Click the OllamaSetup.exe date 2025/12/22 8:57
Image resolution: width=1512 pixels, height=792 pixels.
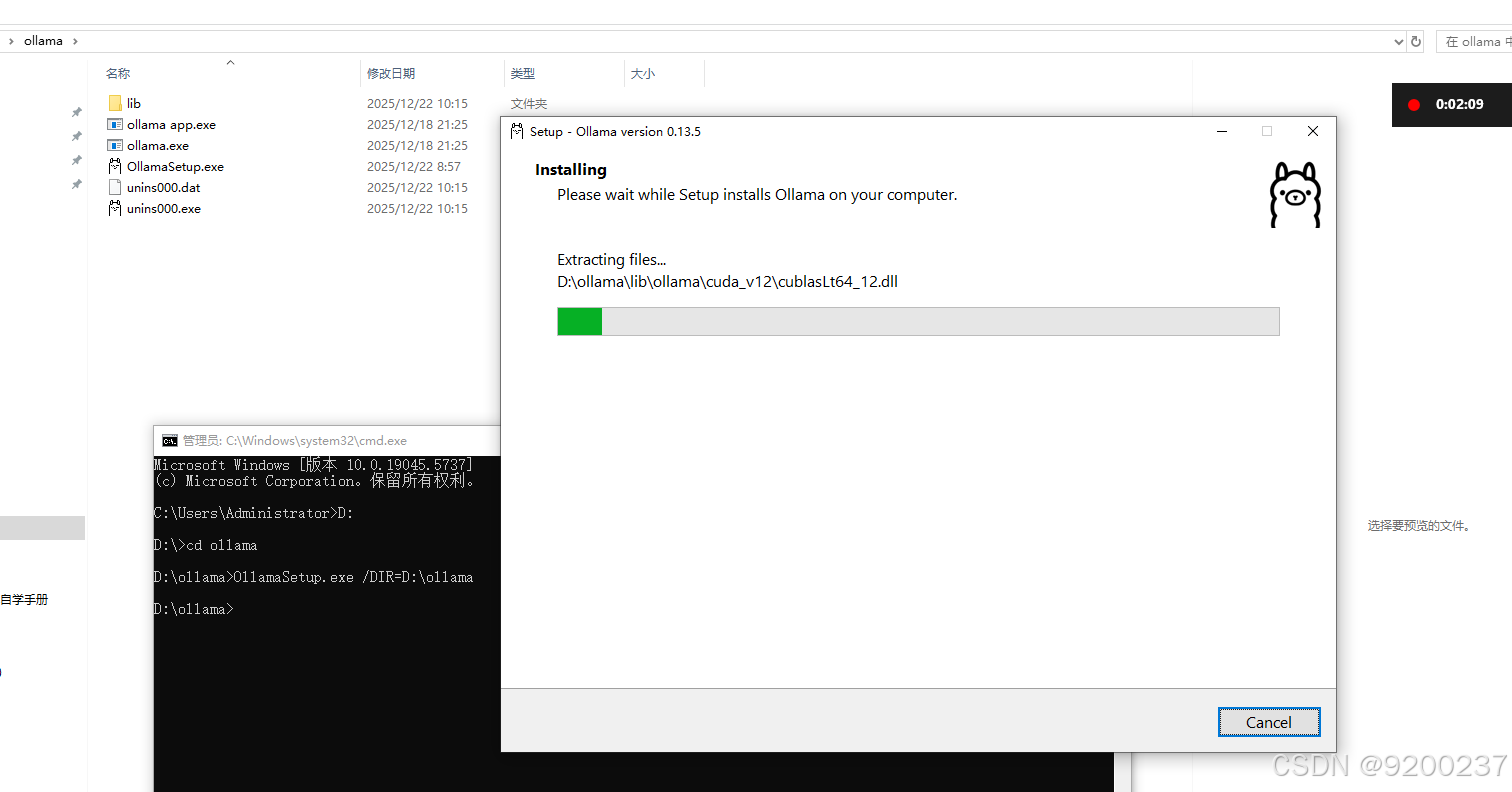pos(414,166)
